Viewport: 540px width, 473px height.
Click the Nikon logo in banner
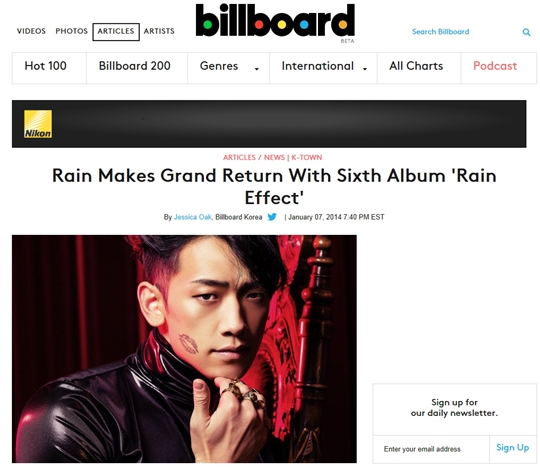click(38, 124)
